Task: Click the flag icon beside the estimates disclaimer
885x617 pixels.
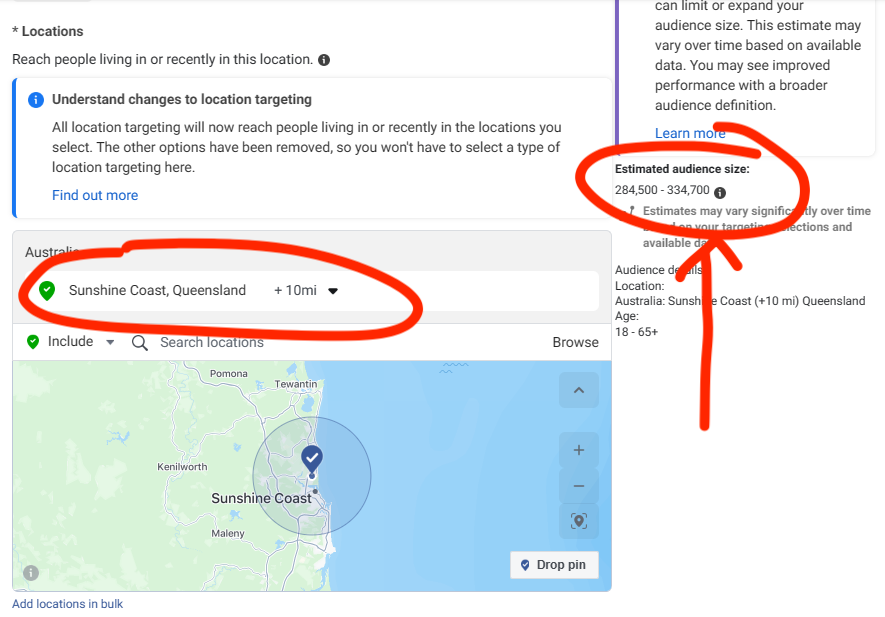Action: tap(632, 211)
